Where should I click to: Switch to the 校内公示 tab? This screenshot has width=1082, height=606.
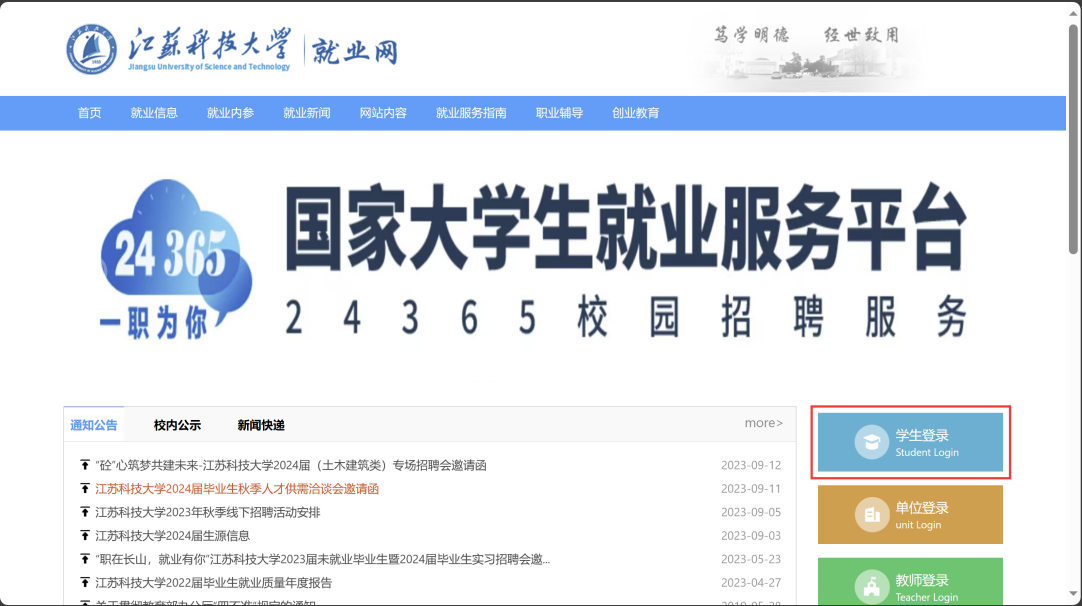click(177, 425)
